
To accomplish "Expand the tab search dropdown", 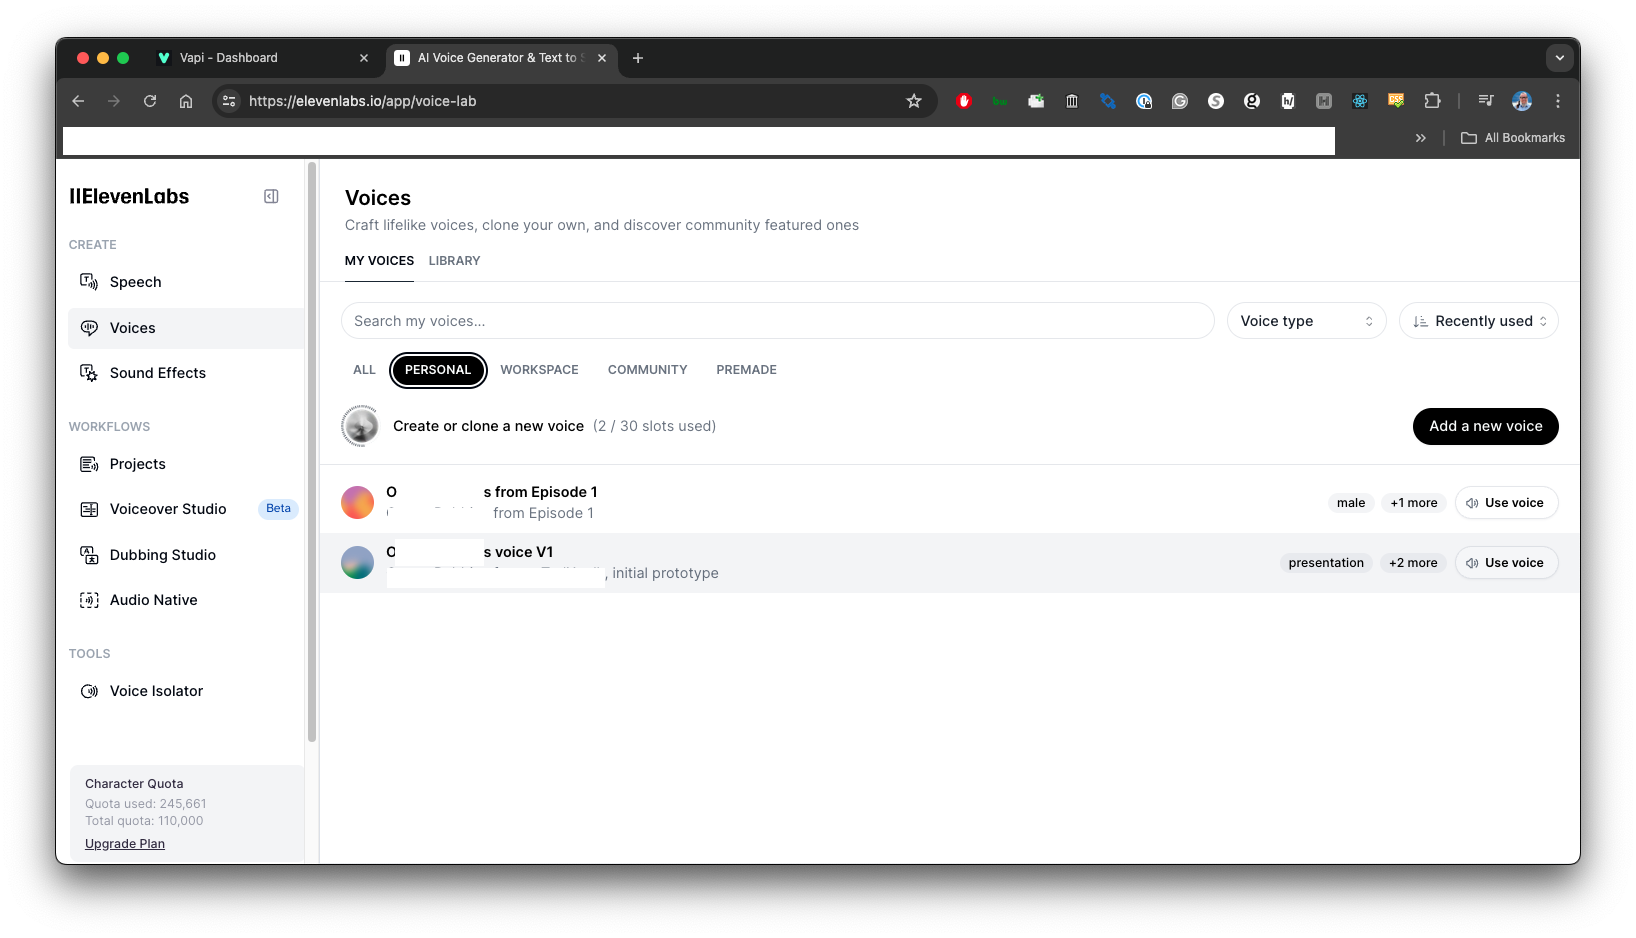I will (x=1560, y=58).
